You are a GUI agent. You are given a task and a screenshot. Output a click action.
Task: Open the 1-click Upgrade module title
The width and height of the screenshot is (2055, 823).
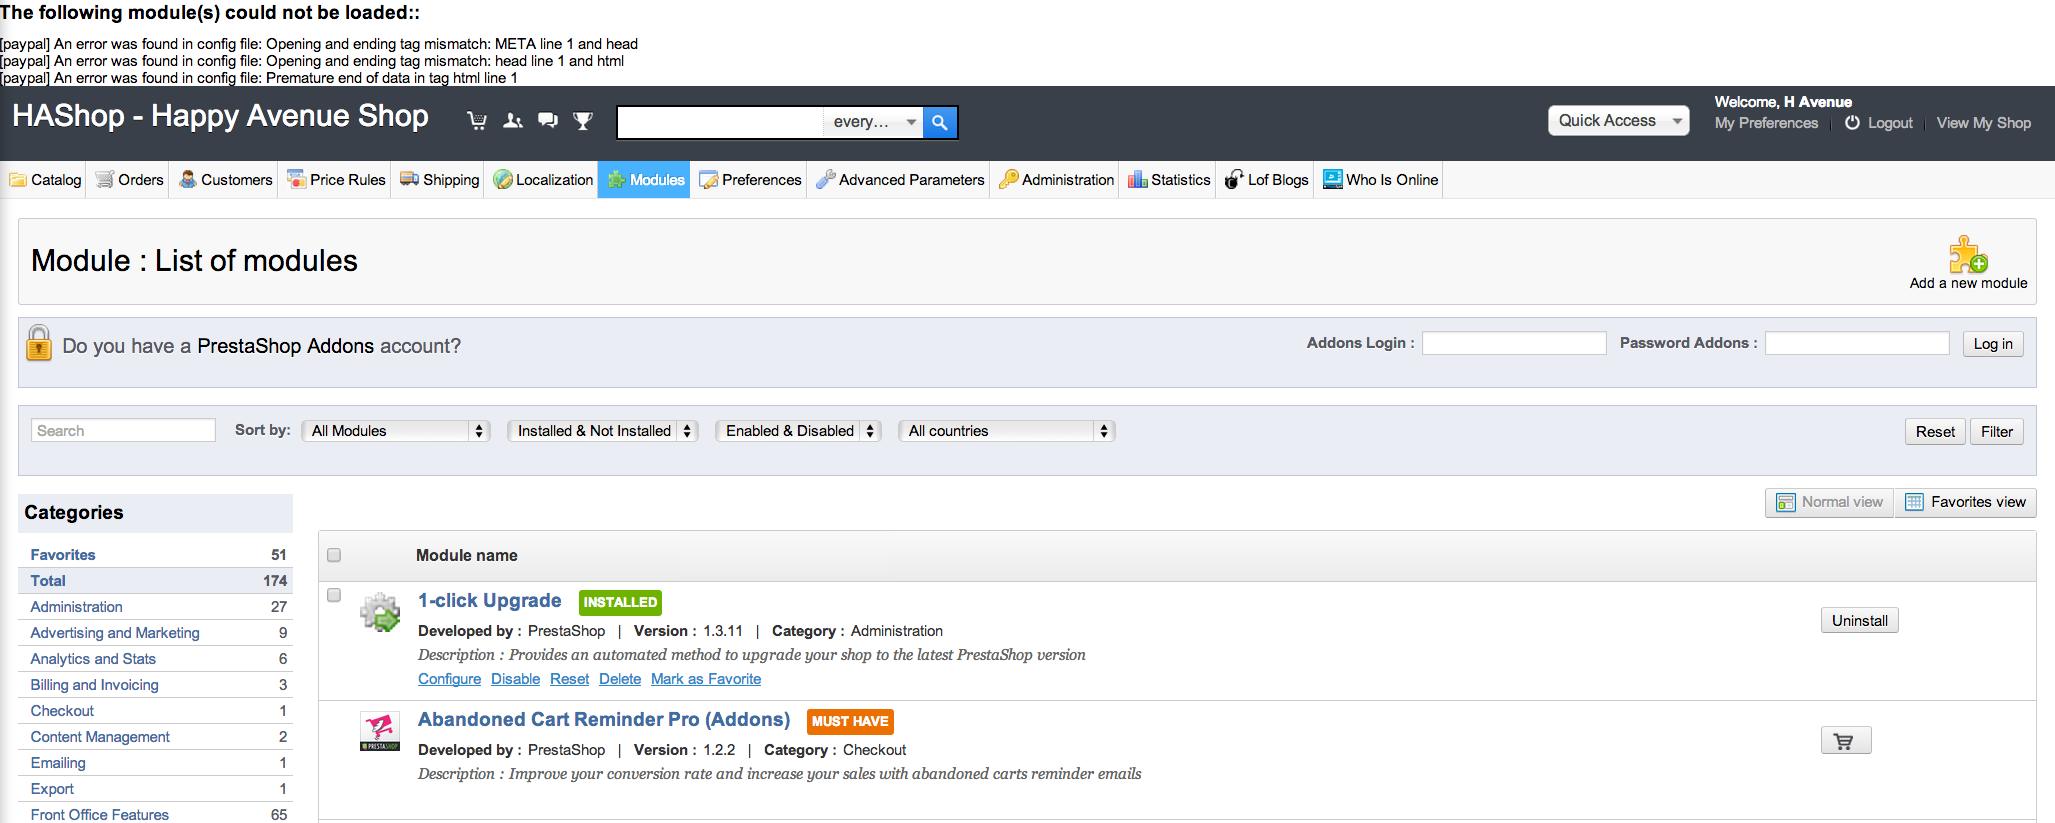[x=489, y=601]
